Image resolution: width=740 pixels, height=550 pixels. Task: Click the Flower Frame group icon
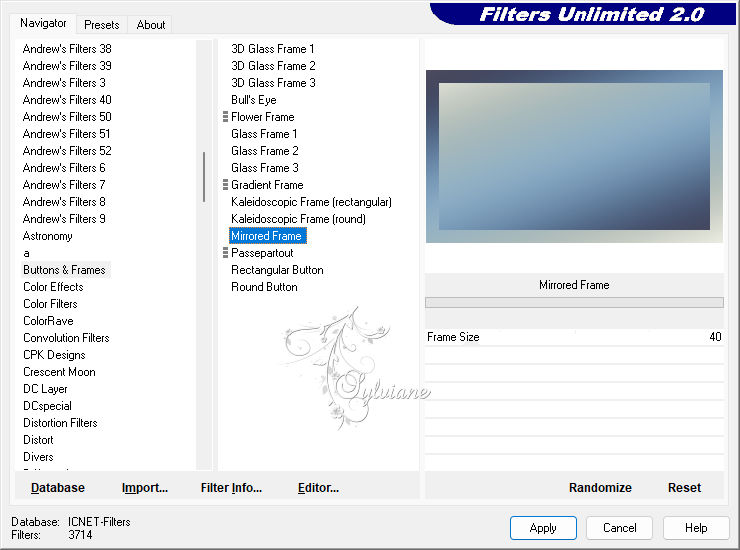225,117
